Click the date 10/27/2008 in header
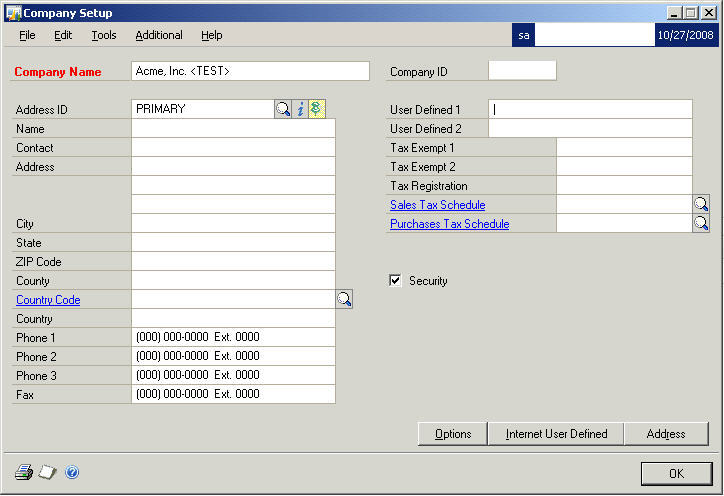Image resolution: width=724 pixels, height=496 pixels. click(686, 35)
